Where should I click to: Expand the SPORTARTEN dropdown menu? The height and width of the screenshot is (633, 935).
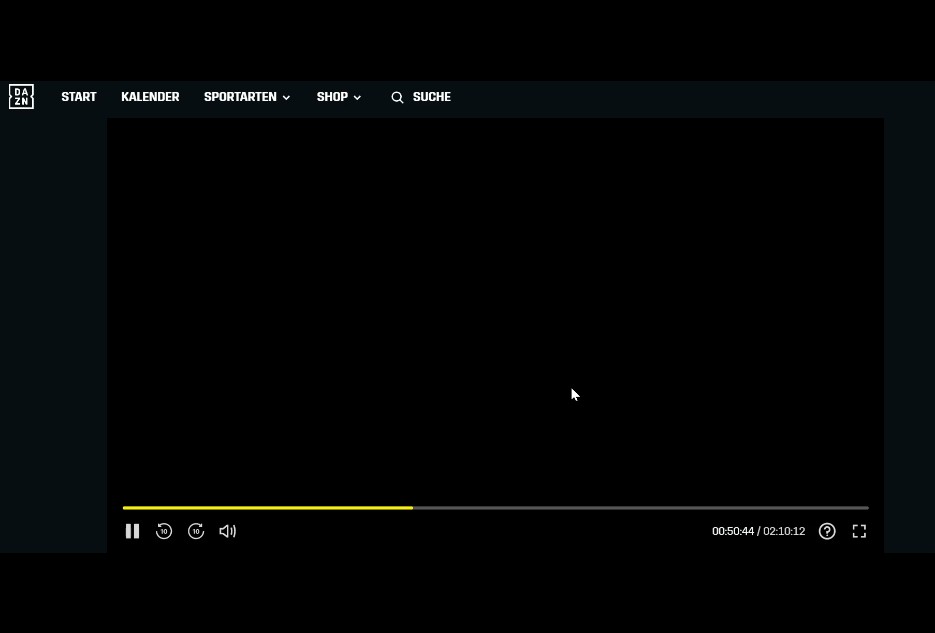pos(247,97)
